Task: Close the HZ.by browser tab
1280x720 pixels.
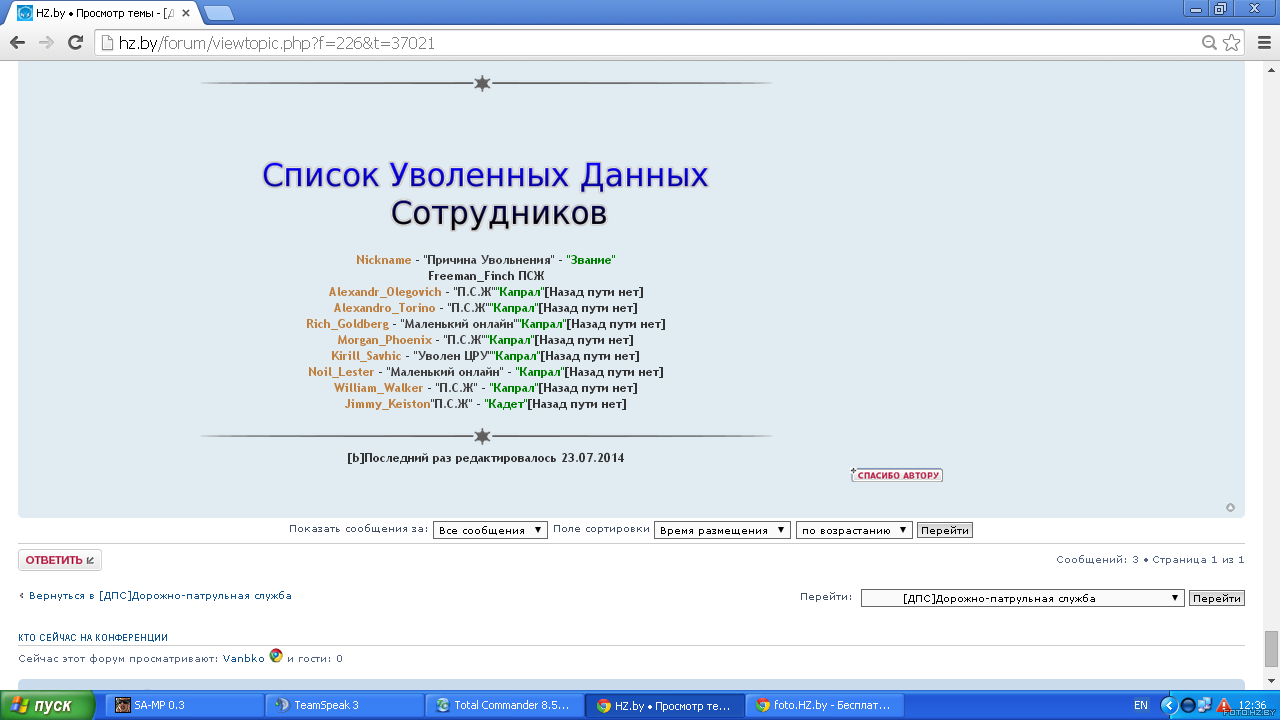Action: click(x=185, y=13)
